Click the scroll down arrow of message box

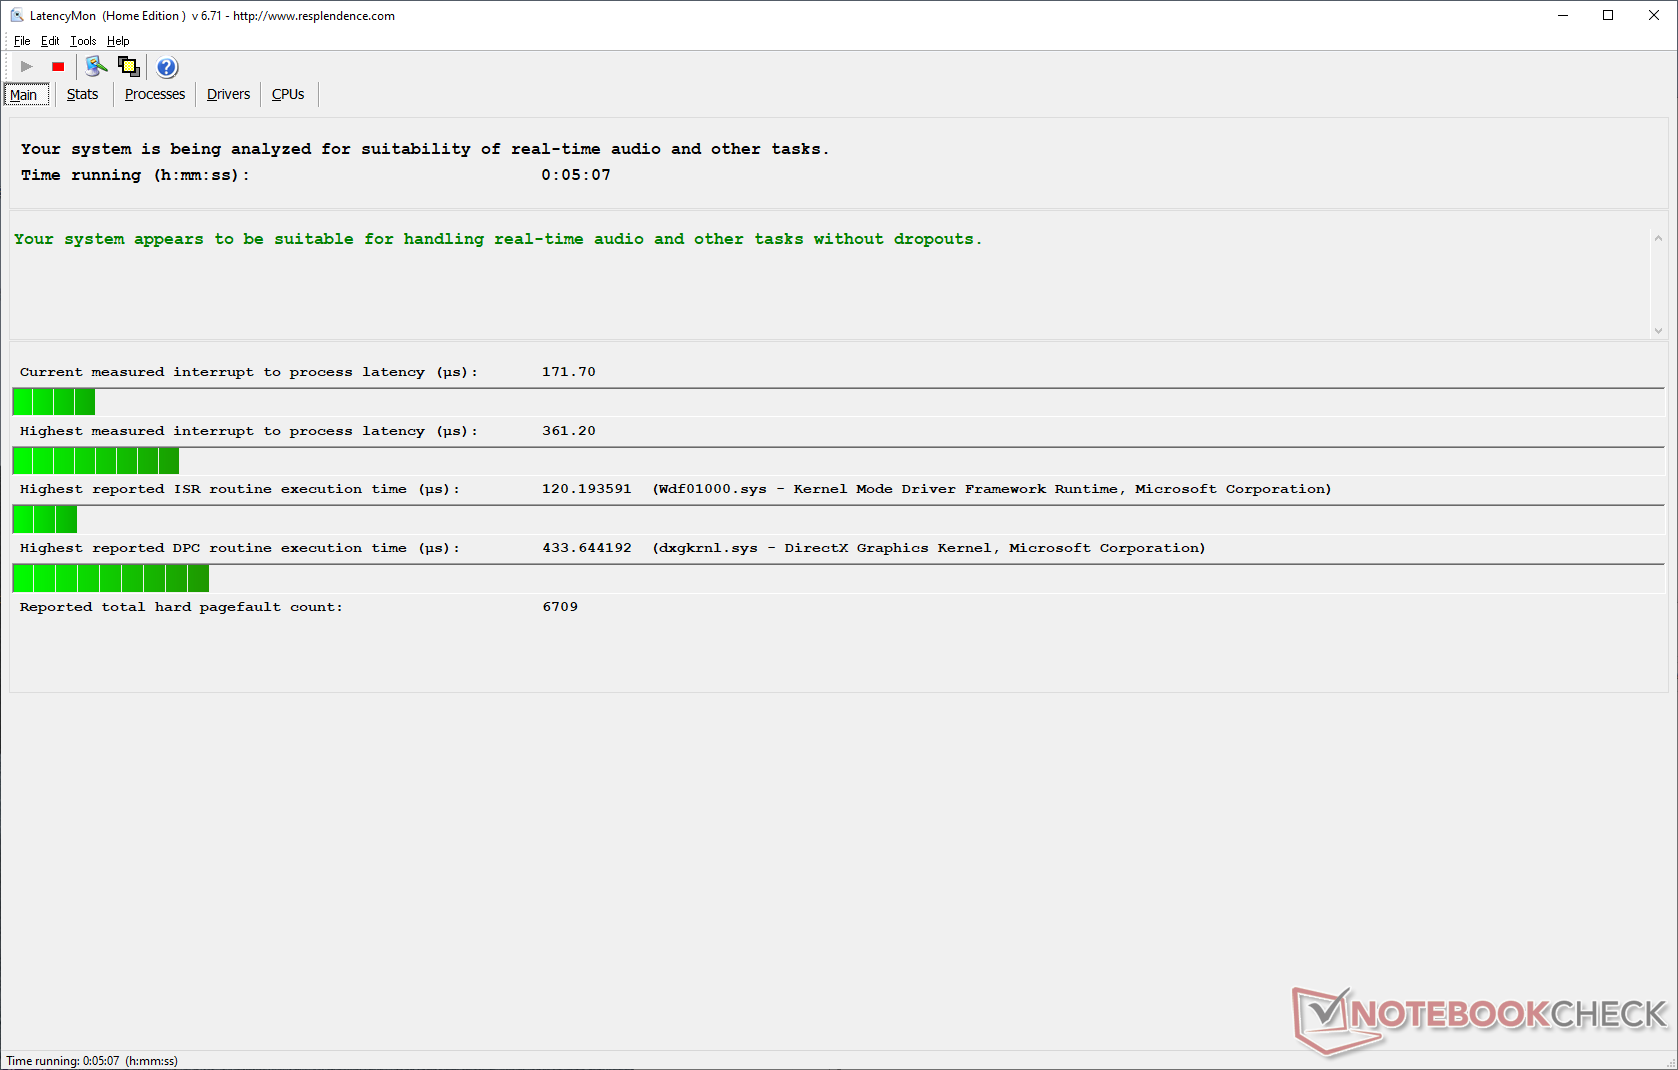[x=1658, y=330]
